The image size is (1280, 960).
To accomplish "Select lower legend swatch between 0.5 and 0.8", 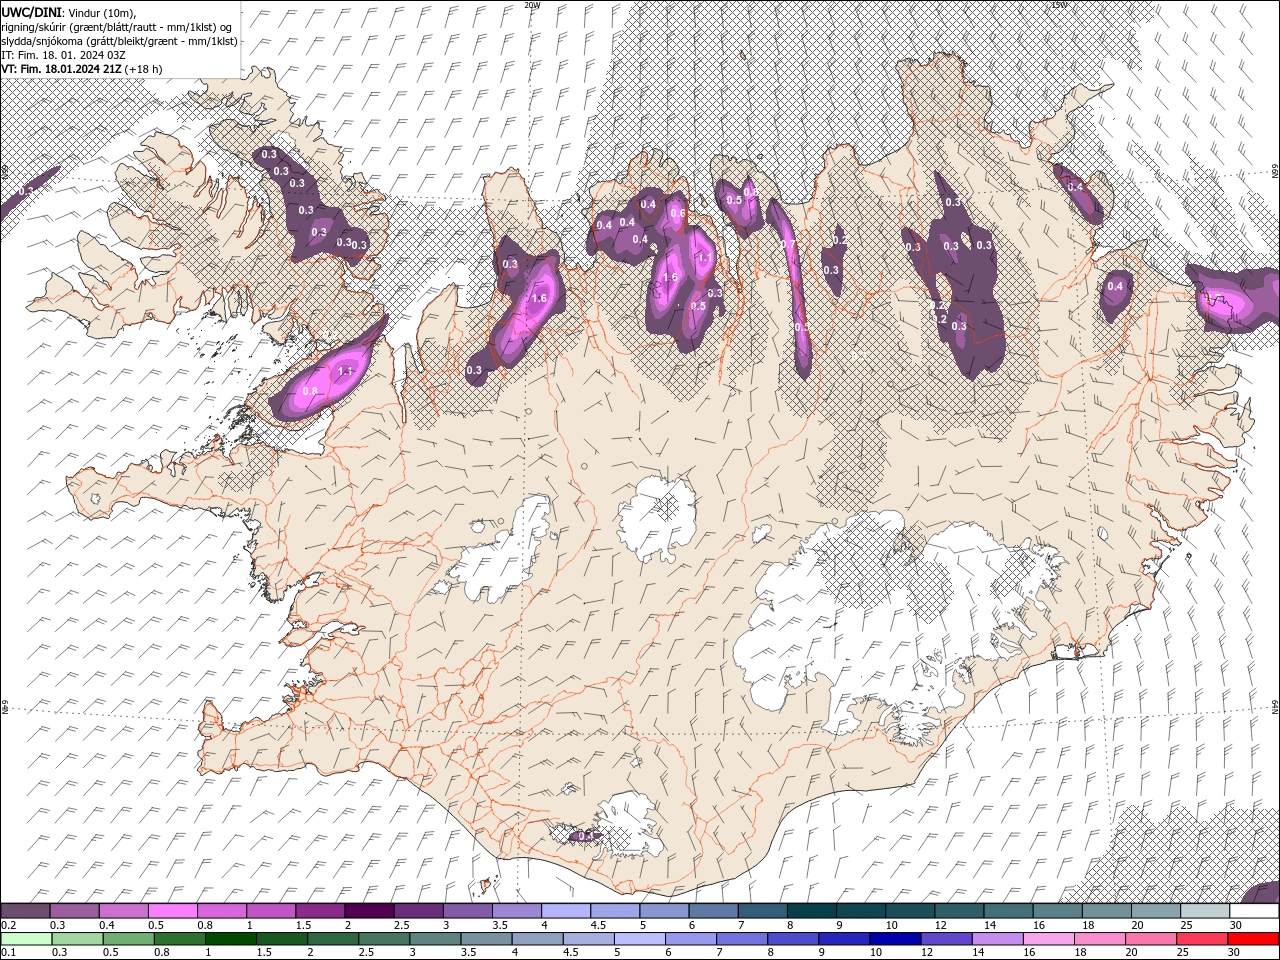I will (x=128, y=939).
